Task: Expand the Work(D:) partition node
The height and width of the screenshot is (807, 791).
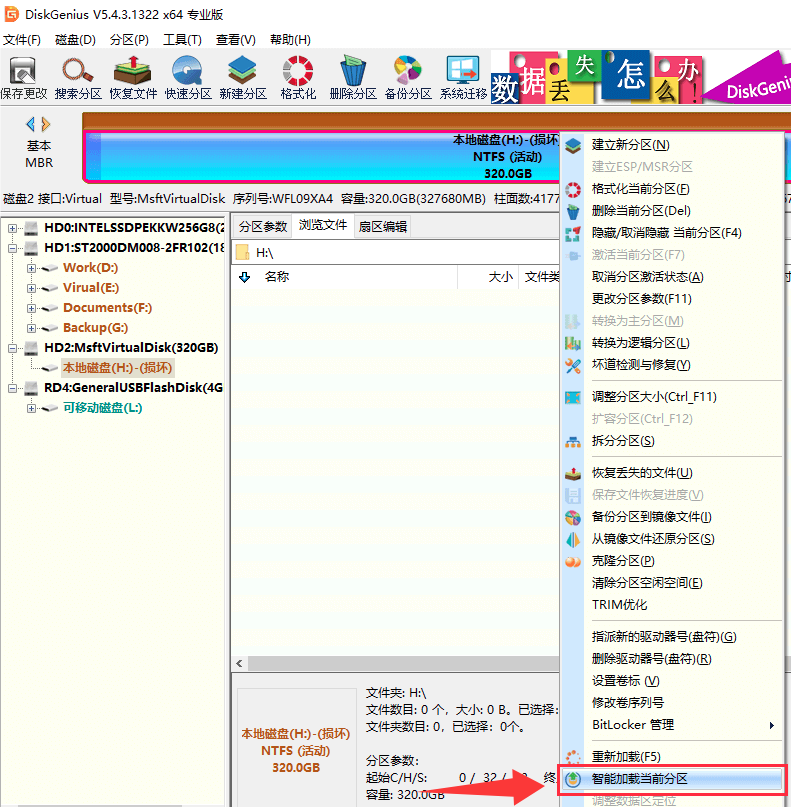Action: coord(31,268)
